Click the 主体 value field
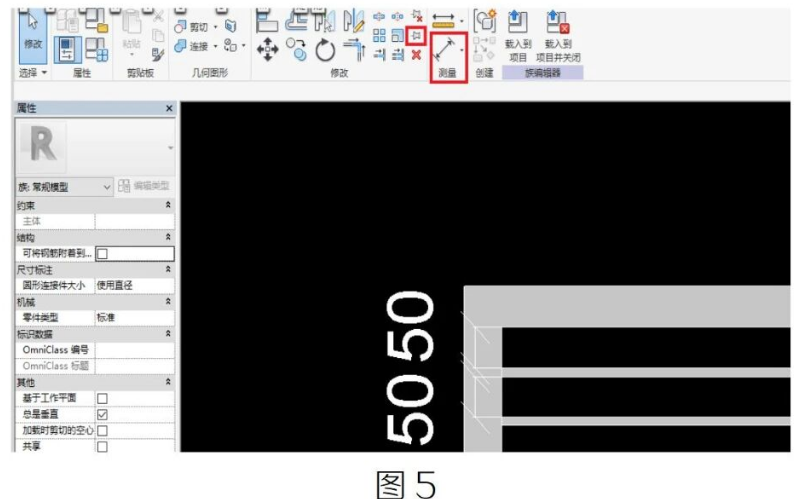 [135, 221]
